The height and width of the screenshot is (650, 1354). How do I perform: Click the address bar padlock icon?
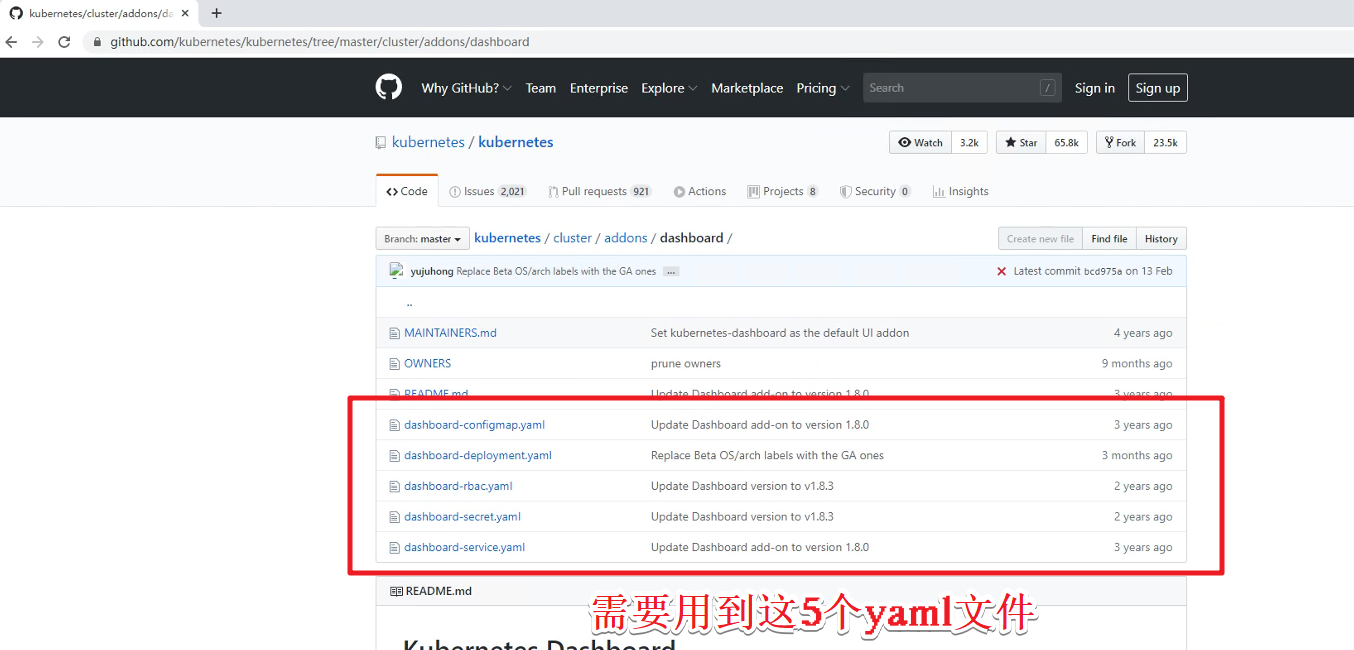tap(97, 42)
